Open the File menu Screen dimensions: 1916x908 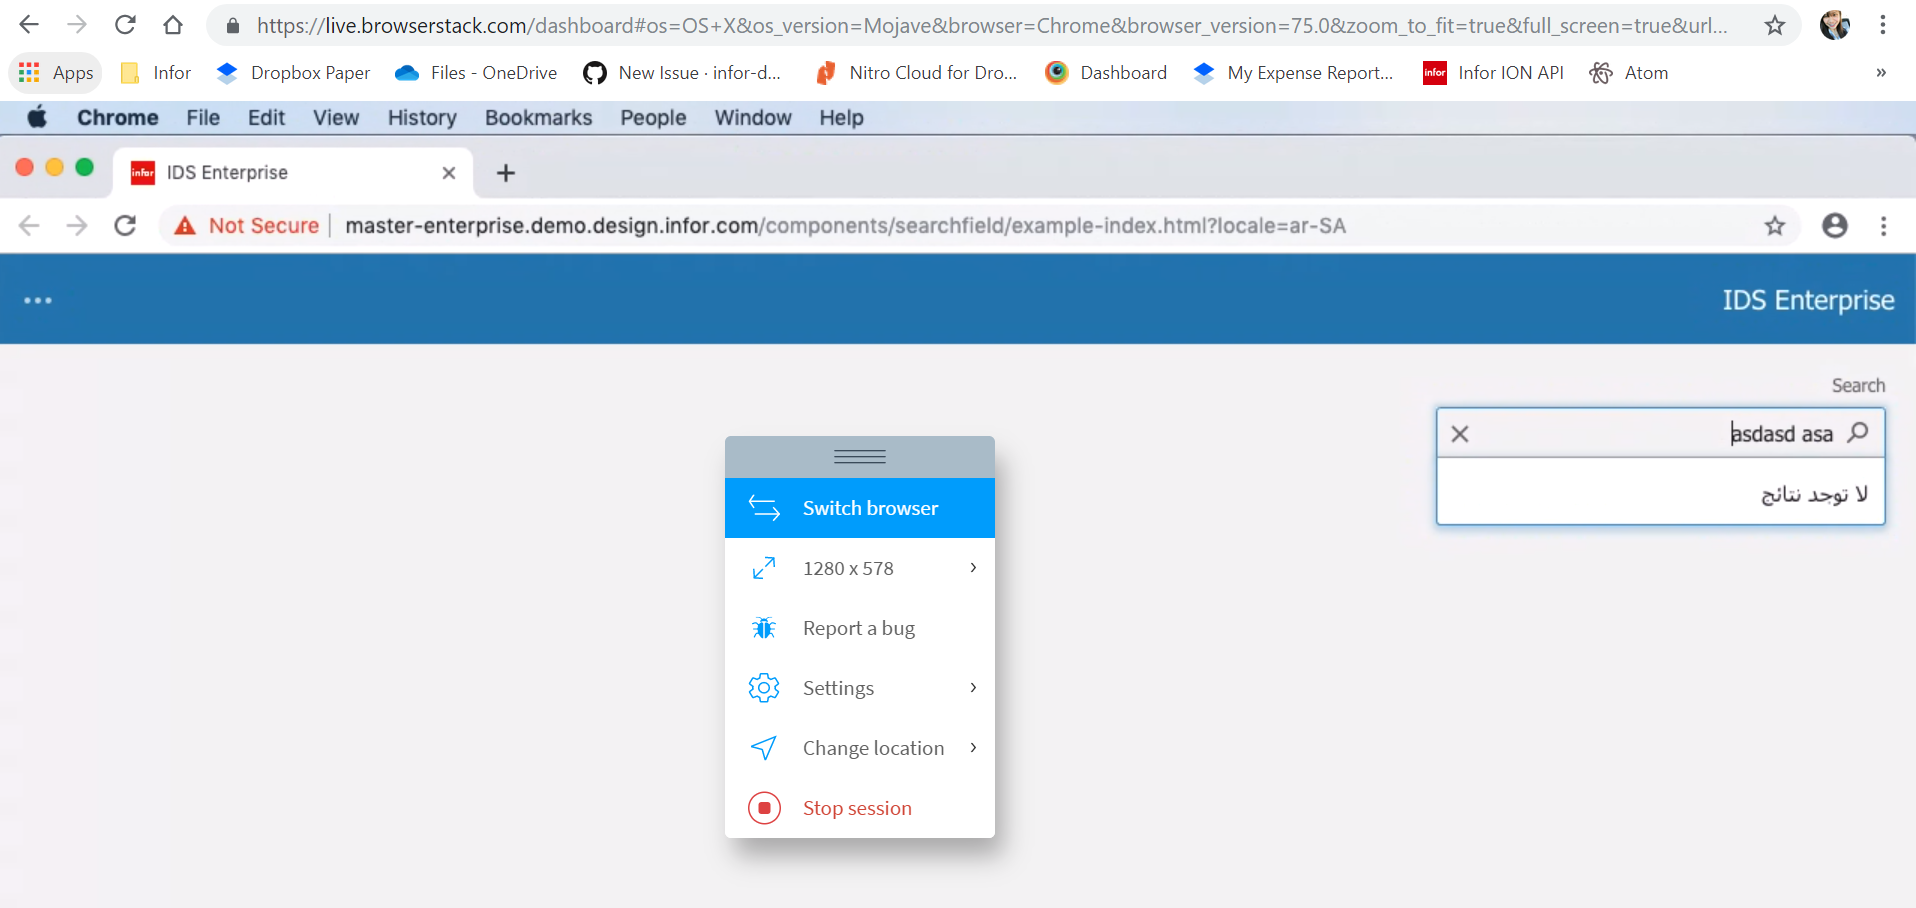pos(203,118)
